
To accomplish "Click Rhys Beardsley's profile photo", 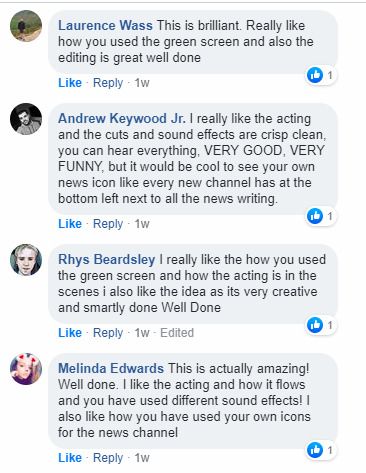I will point(26,260).
